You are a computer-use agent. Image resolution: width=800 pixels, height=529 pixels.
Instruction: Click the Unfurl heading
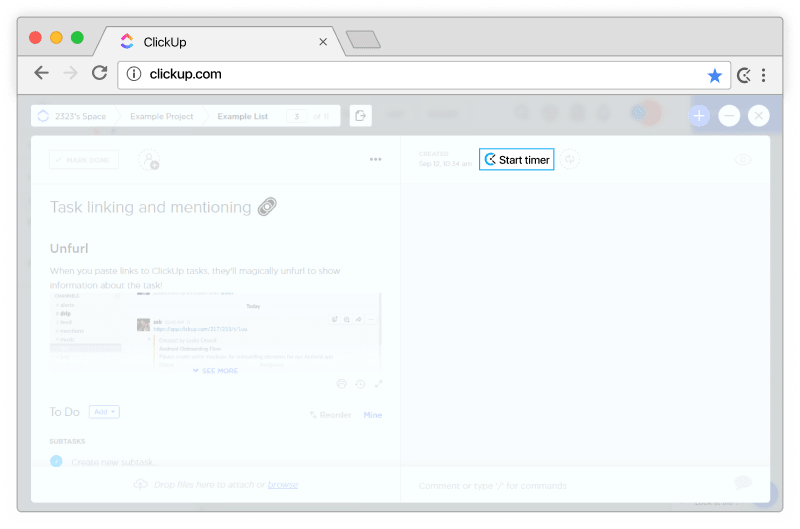(69, 248)
